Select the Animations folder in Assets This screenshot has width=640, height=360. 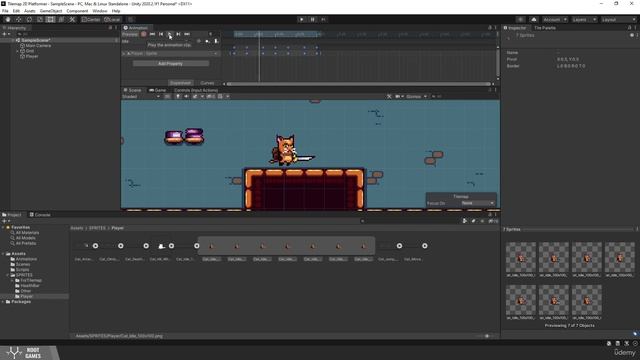pos(26,259)
